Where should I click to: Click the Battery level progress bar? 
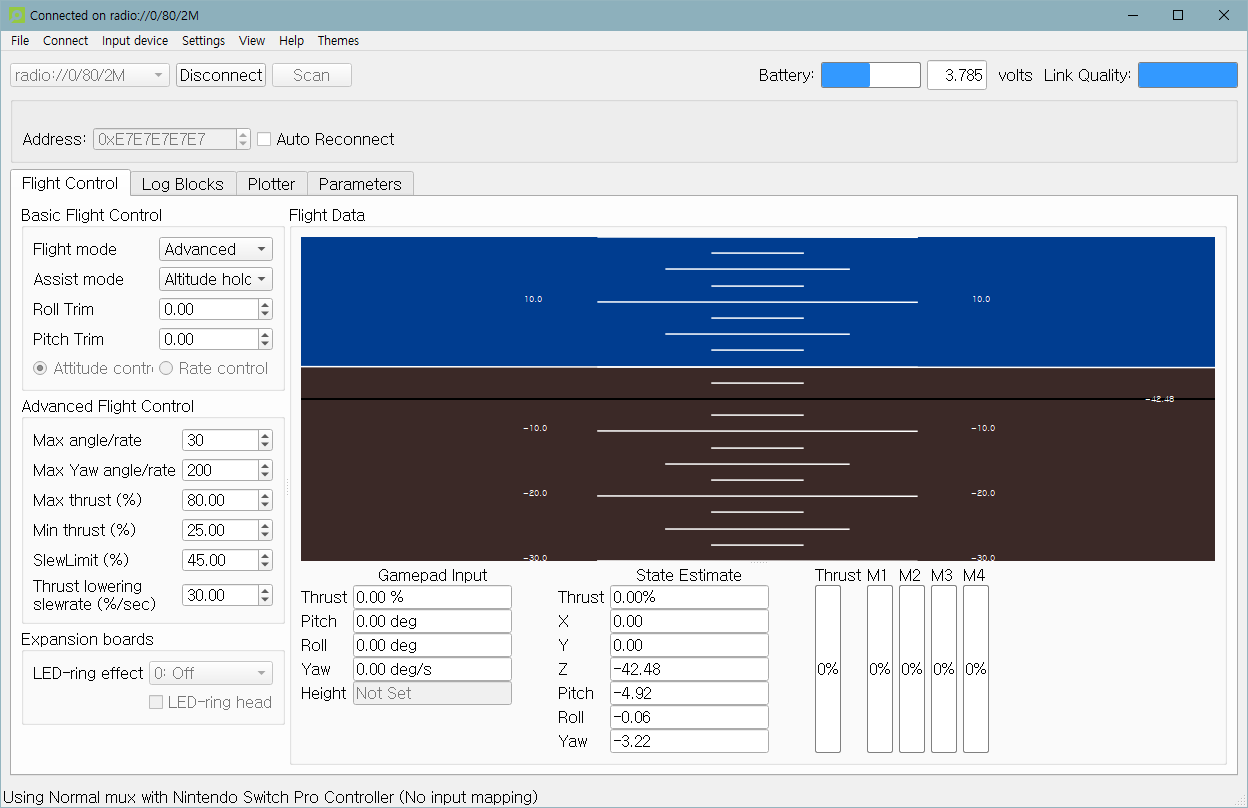[x=870, y=75]
